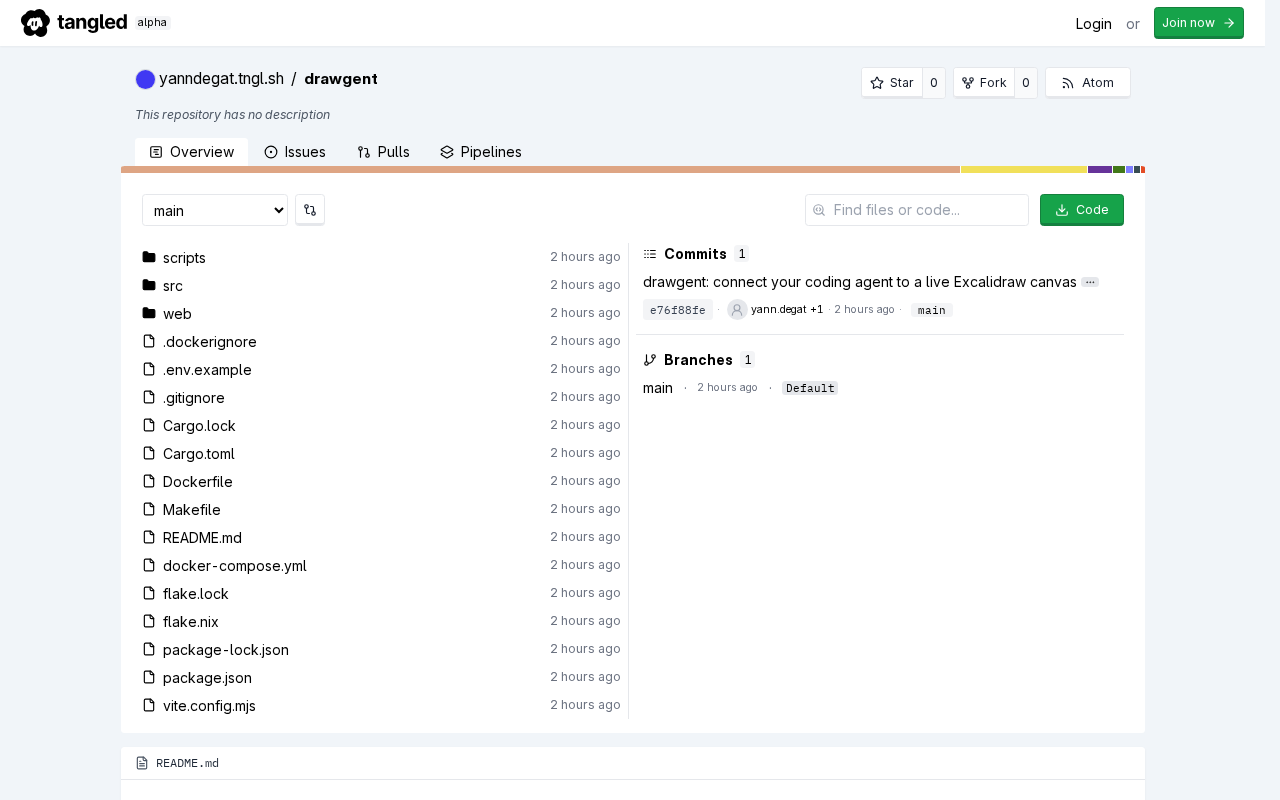
Task: Open the Branches section heading
Action: coord(698,360)
